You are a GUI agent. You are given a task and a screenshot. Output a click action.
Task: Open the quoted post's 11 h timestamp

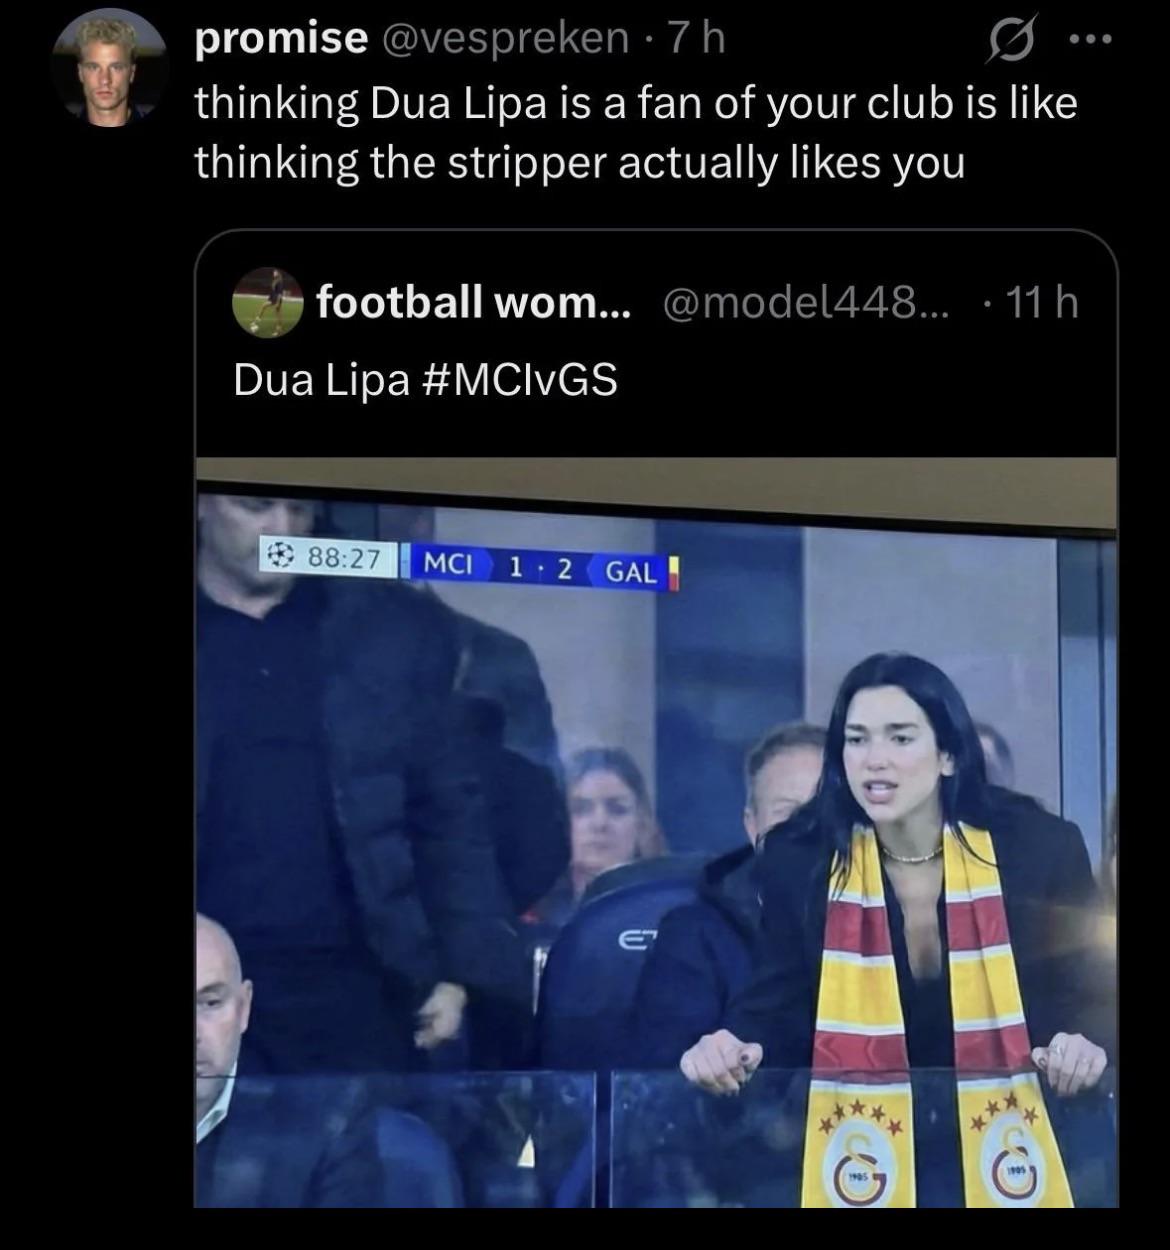[1041, 300]
